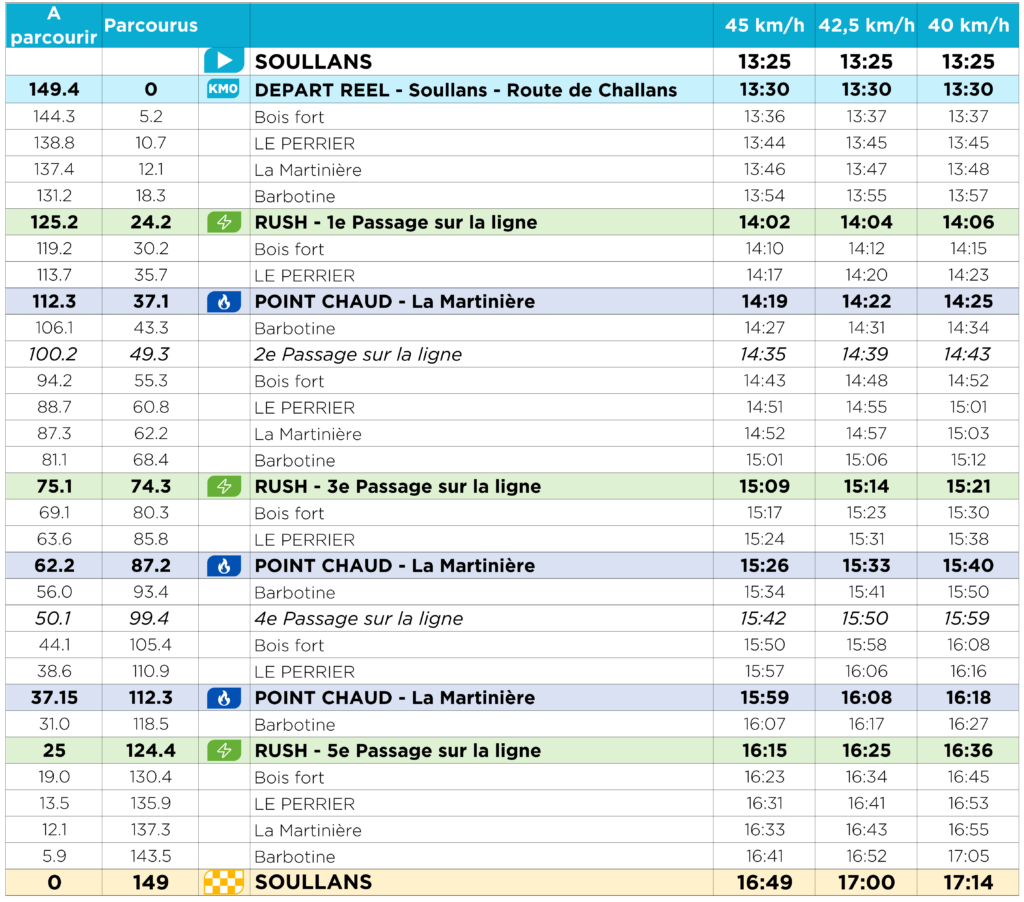Click the green lightning icon for RUSH 1e Passage
Viewport: 1024px width, 902px height.
[x=224, y=222]
